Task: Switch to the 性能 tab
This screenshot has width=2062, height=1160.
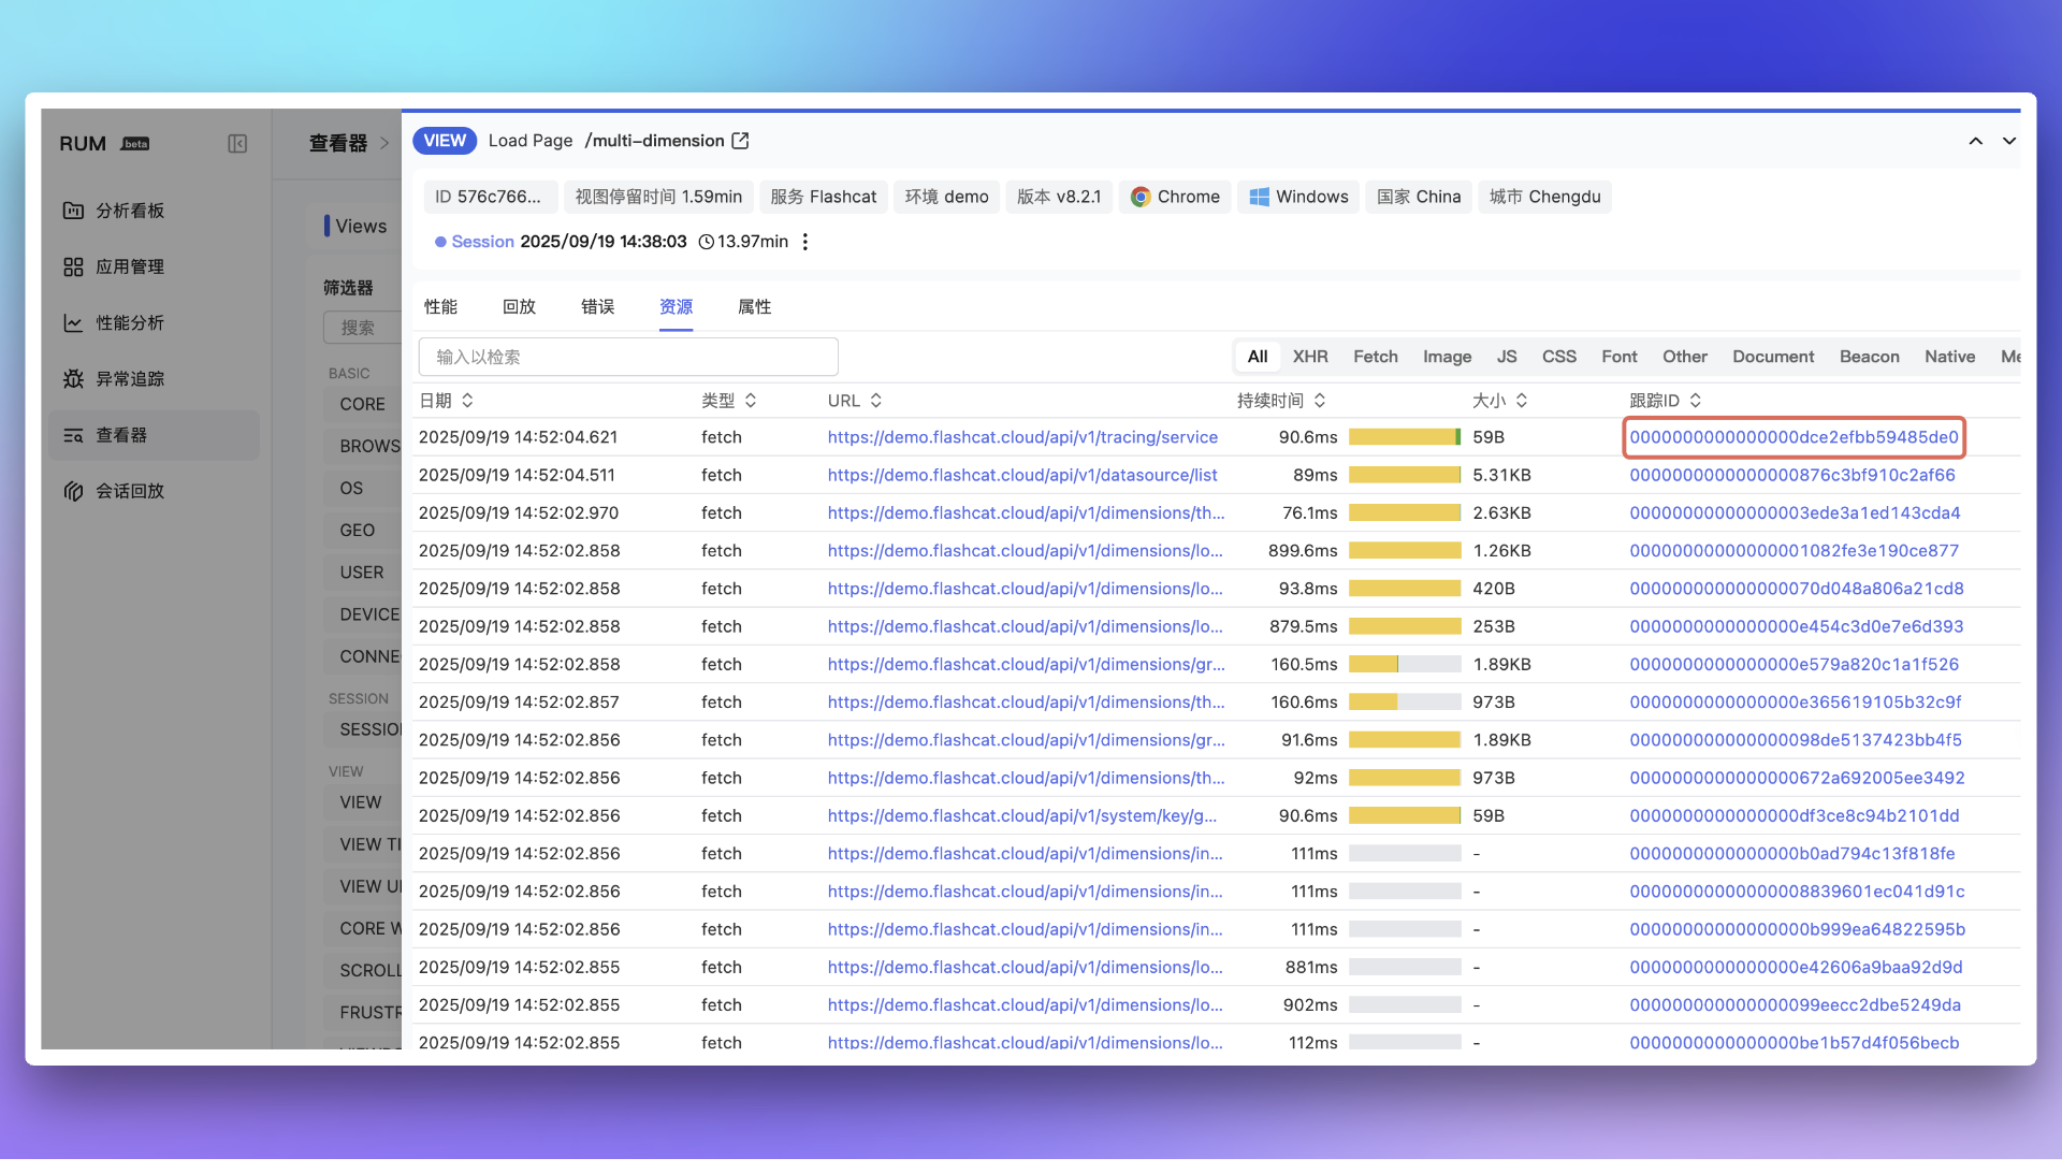Action: click(441, 307)
